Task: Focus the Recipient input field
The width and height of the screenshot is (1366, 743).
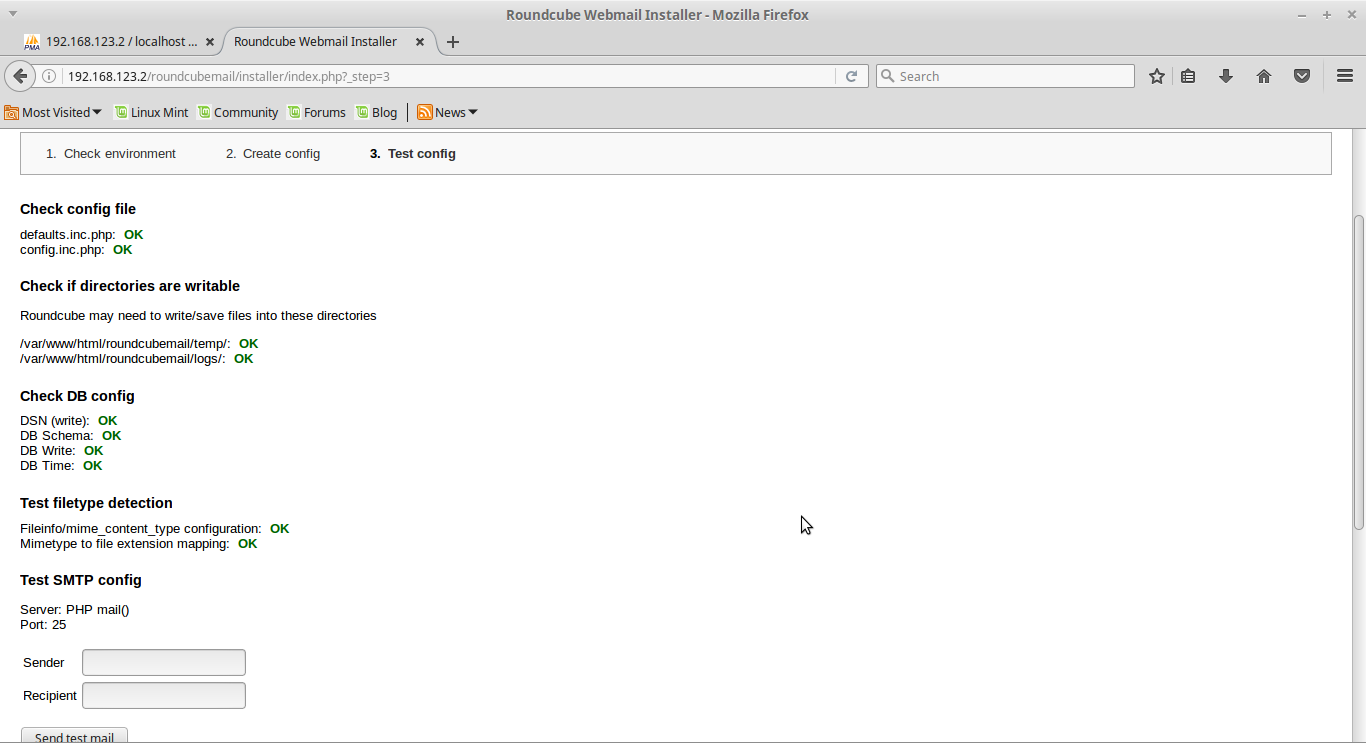Action: 164,695
